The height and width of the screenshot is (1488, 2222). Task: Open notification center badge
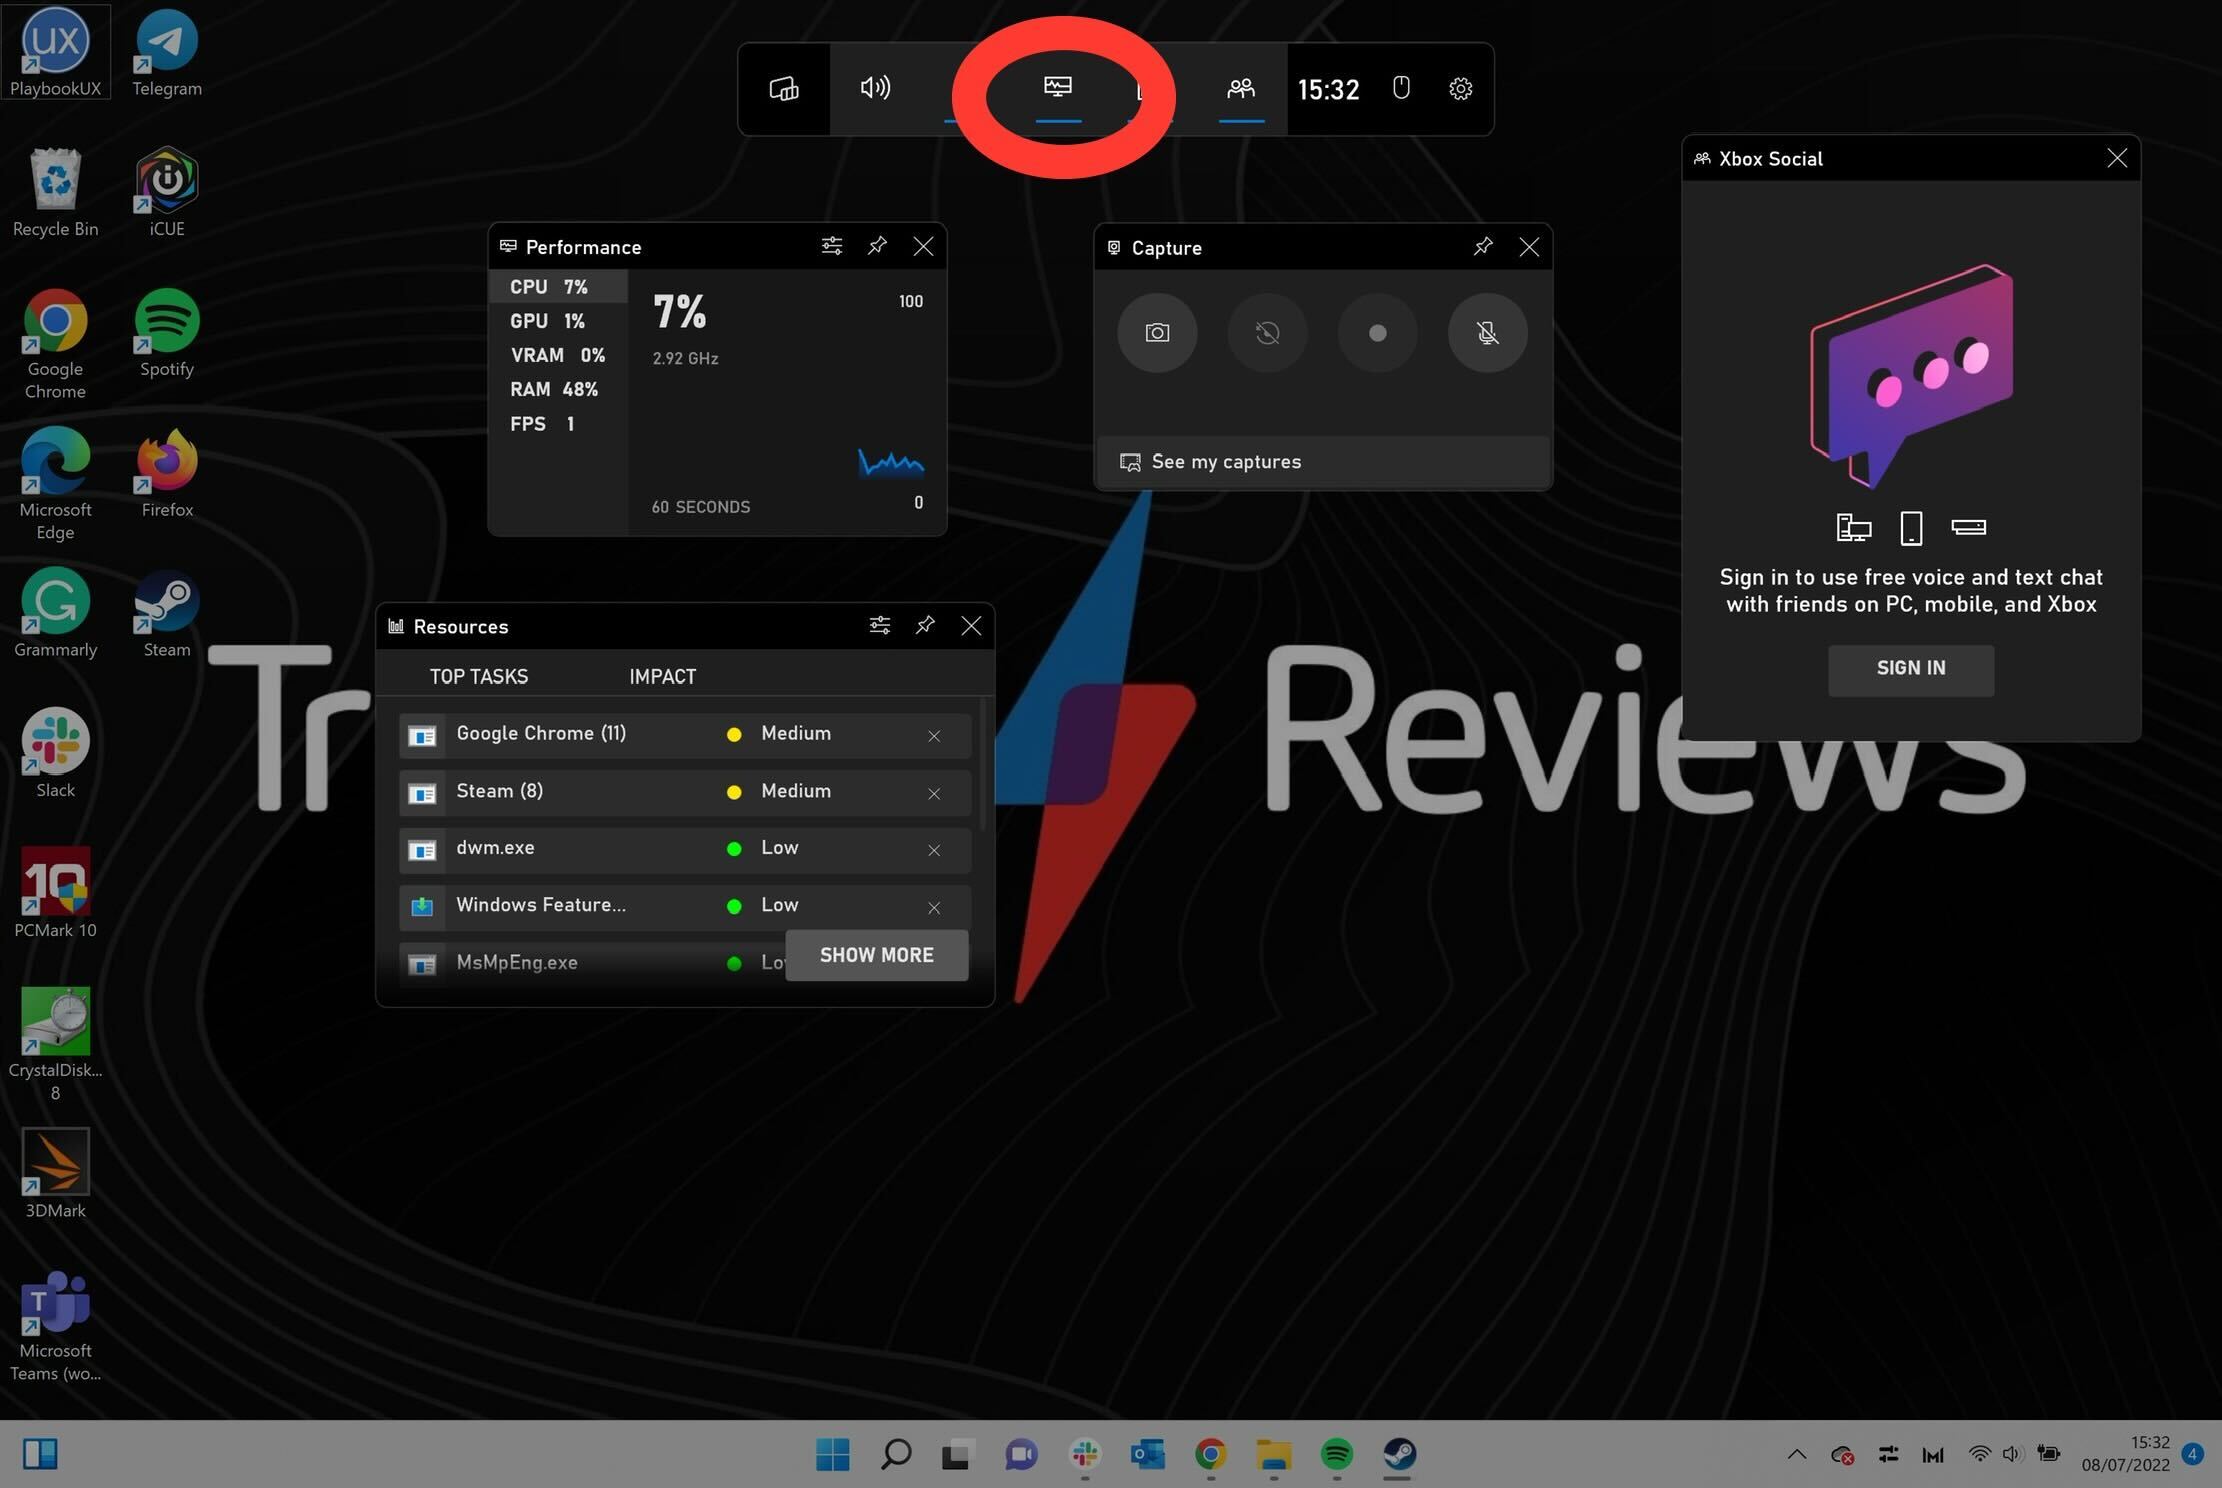tap(2192, 1453)
